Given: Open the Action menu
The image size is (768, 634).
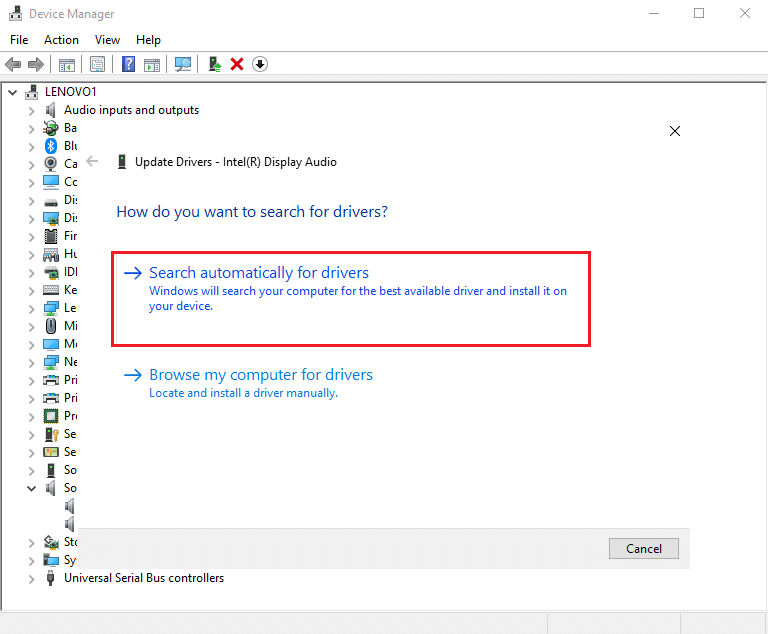Looking at the screenshot, I should tap(61, 40).
